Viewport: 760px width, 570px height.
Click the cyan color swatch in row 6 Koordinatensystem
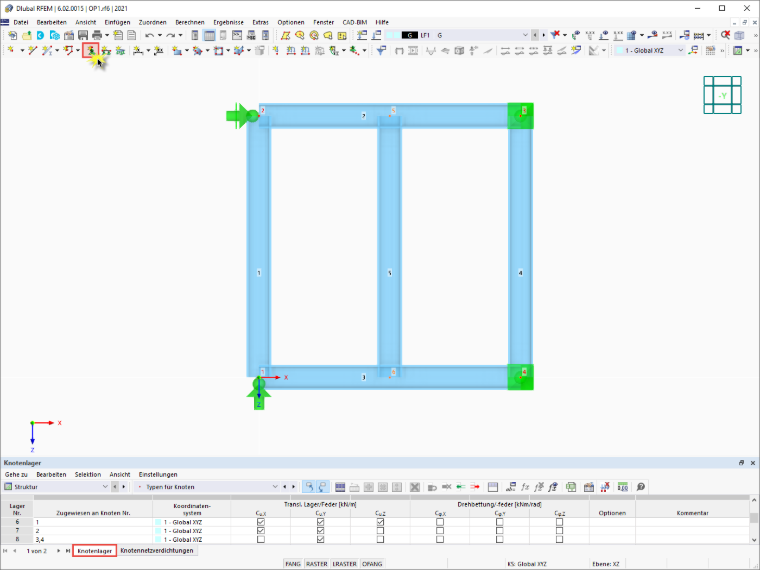pos(158,522)
